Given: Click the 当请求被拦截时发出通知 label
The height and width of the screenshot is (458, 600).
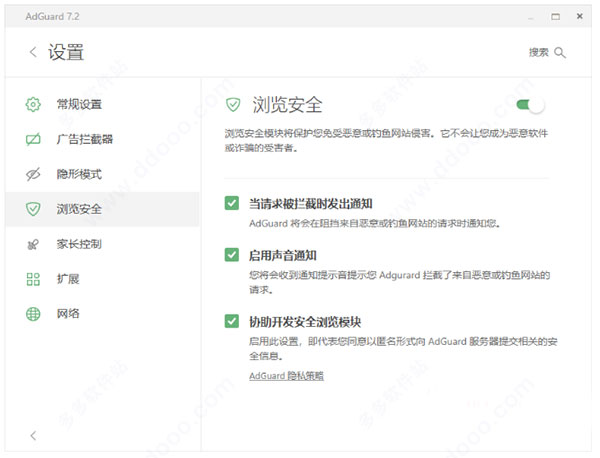Looking at the screenshot, I should pyautogui.click(x=311, y=204).
